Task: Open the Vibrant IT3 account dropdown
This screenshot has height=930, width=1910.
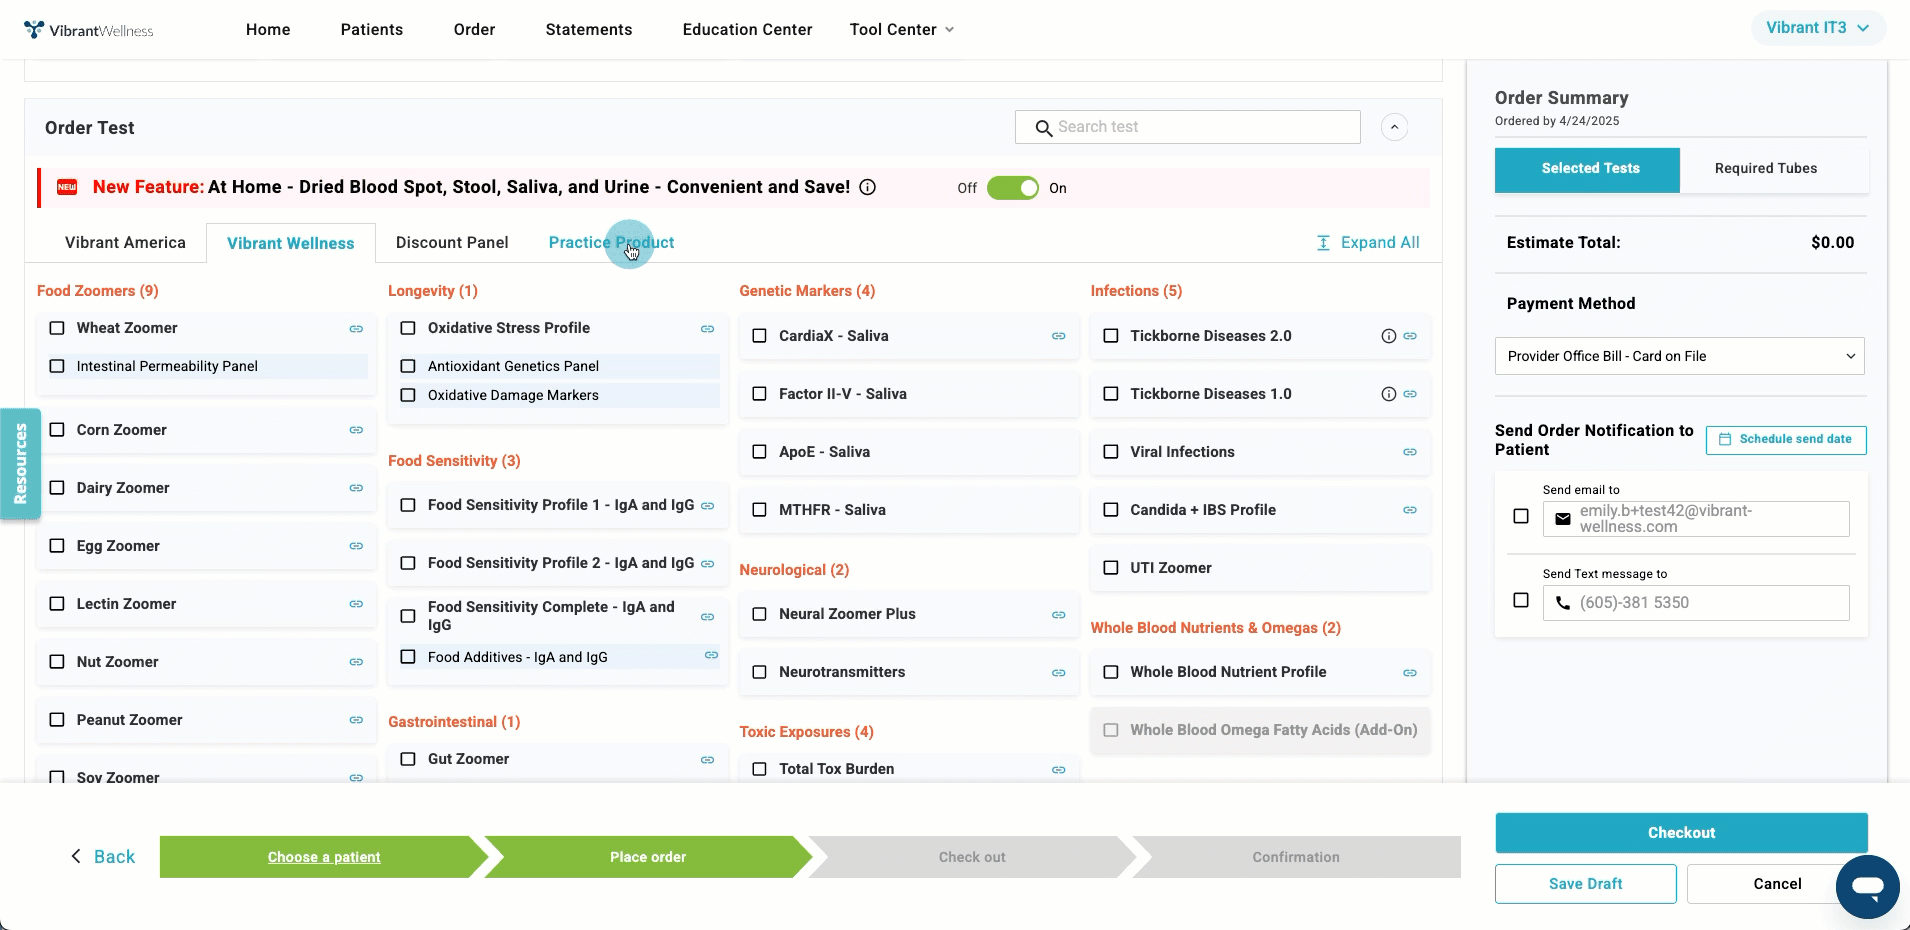Action: pos(1817,28)
